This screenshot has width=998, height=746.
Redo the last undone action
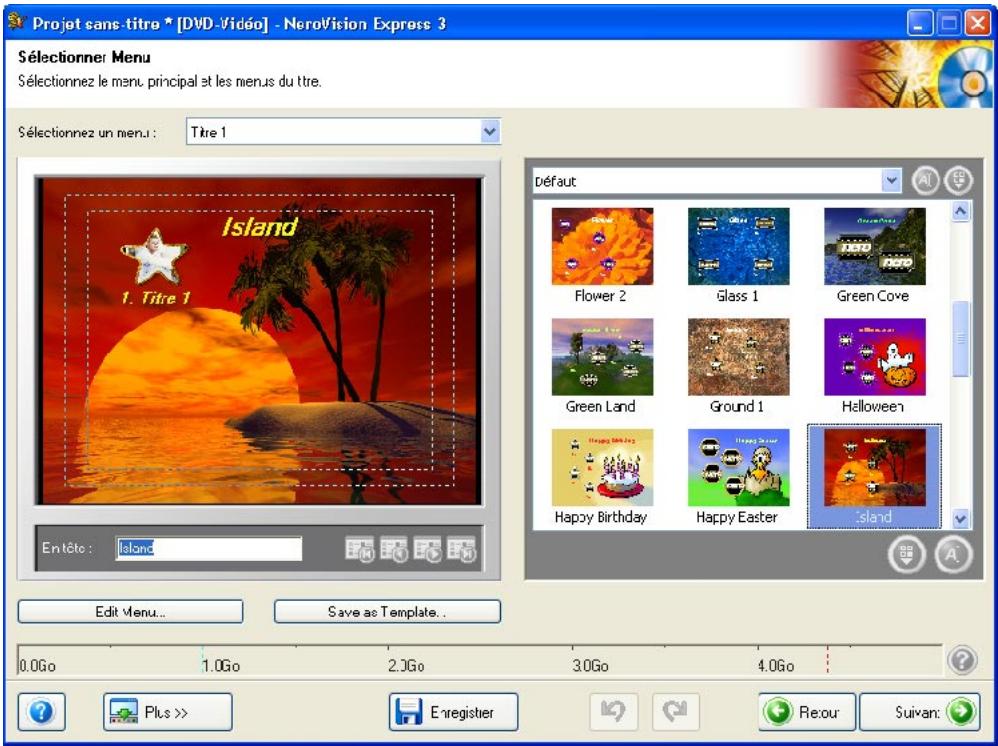[x=675, y=712]
